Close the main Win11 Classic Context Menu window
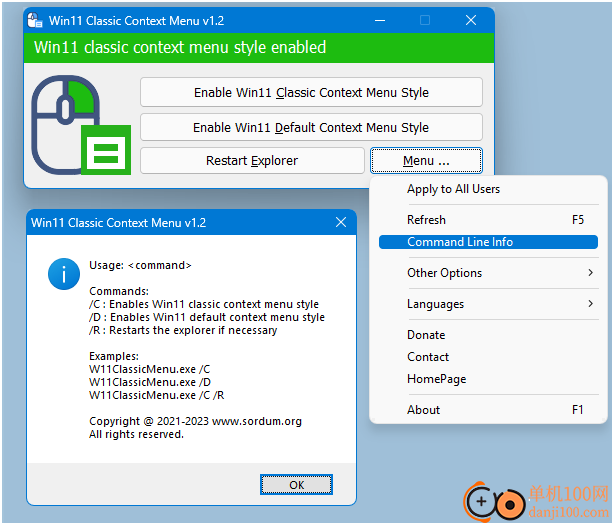This screenshot has width=612, height=523. (471, 20)
